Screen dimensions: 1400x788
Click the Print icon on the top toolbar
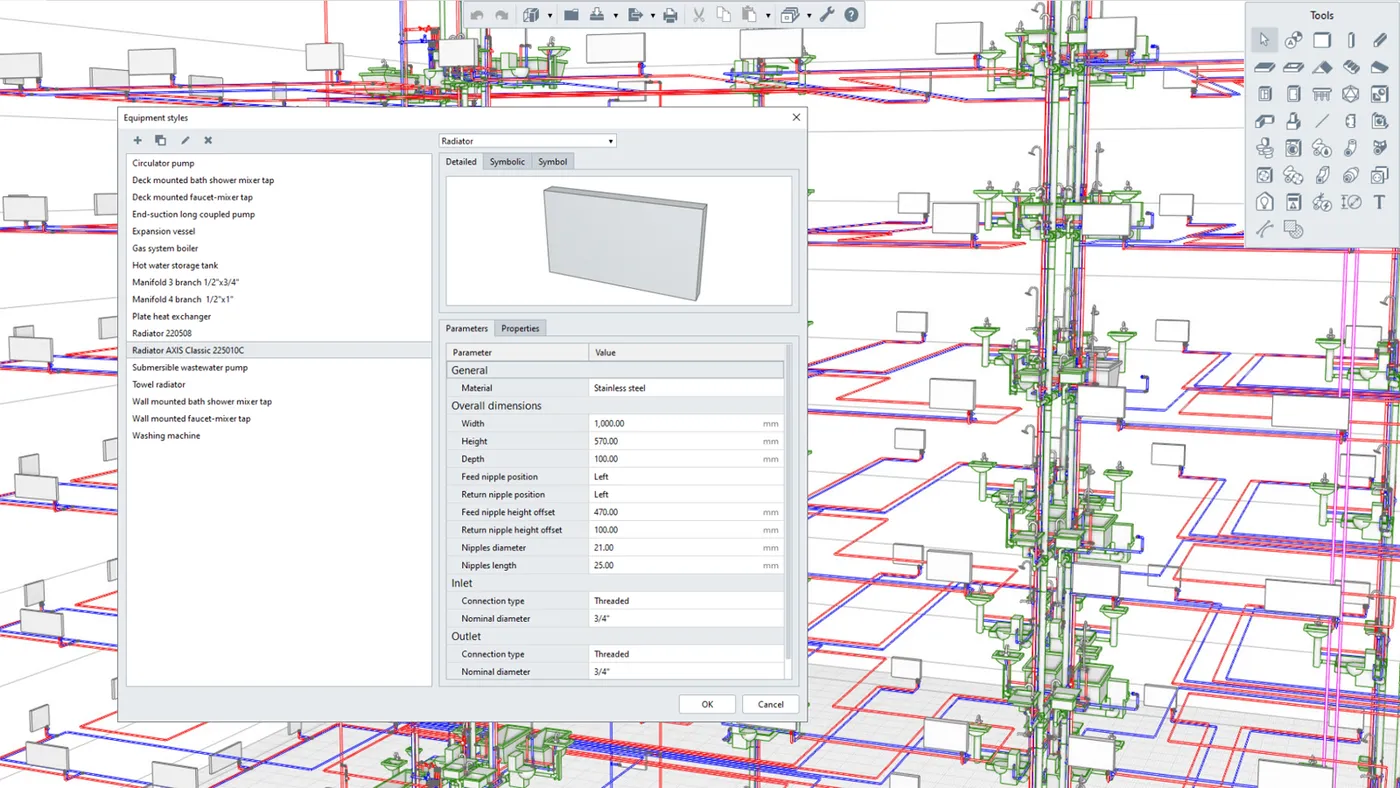point(670,15)
